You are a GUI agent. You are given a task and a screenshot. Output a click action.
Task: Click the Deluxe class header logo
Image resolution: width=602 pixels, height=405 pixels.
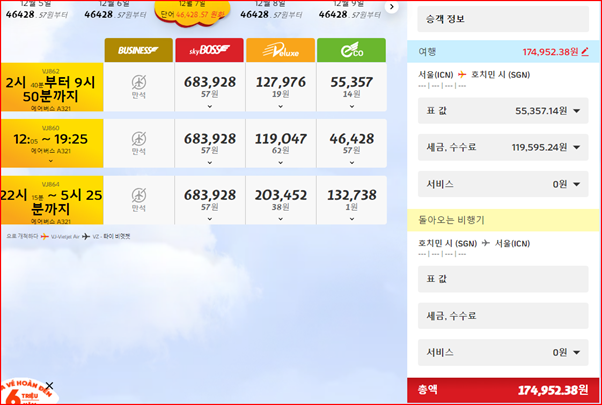(281, 50)
